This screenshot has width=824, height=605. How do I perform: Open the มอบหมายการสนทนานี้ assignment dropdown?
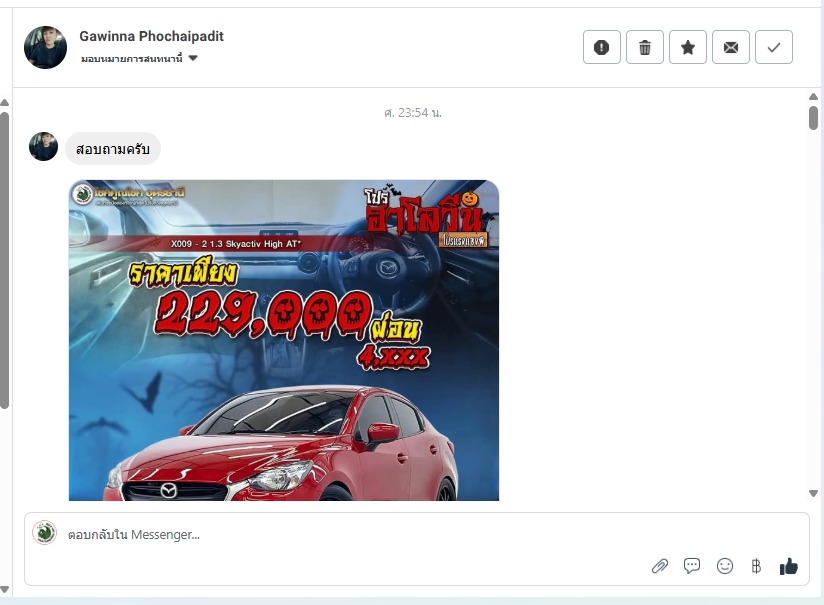pos(139,58)
